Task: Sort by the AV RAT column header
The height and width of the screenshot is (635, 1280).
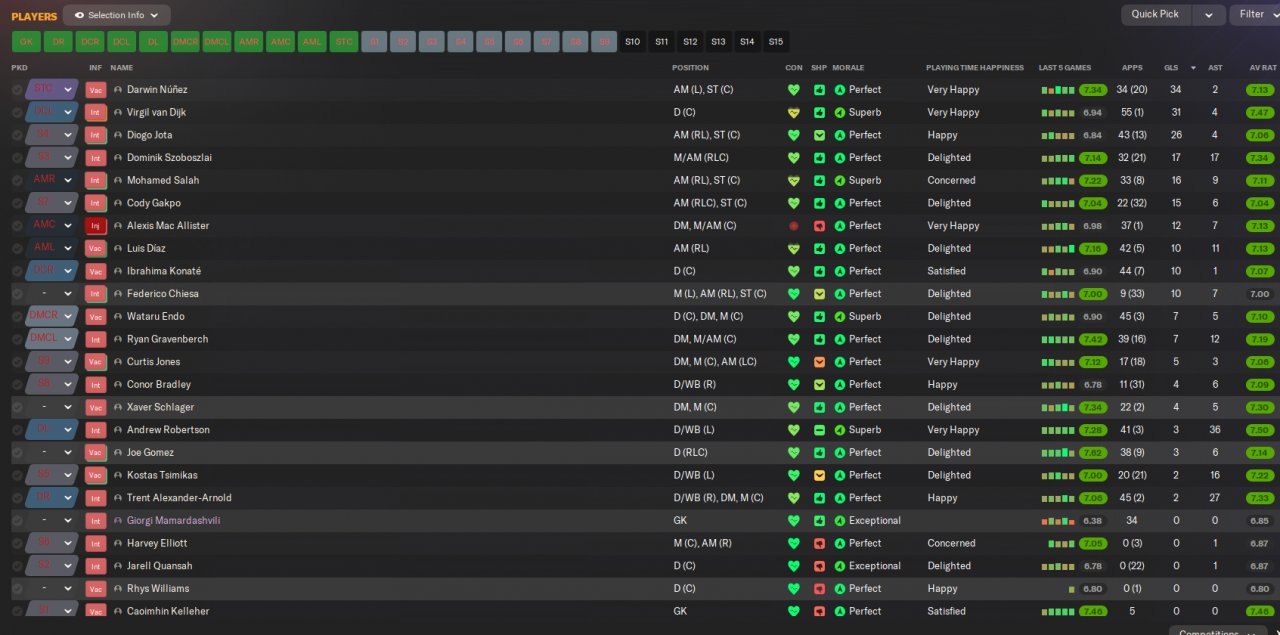Action: [x=1262, y=68]
